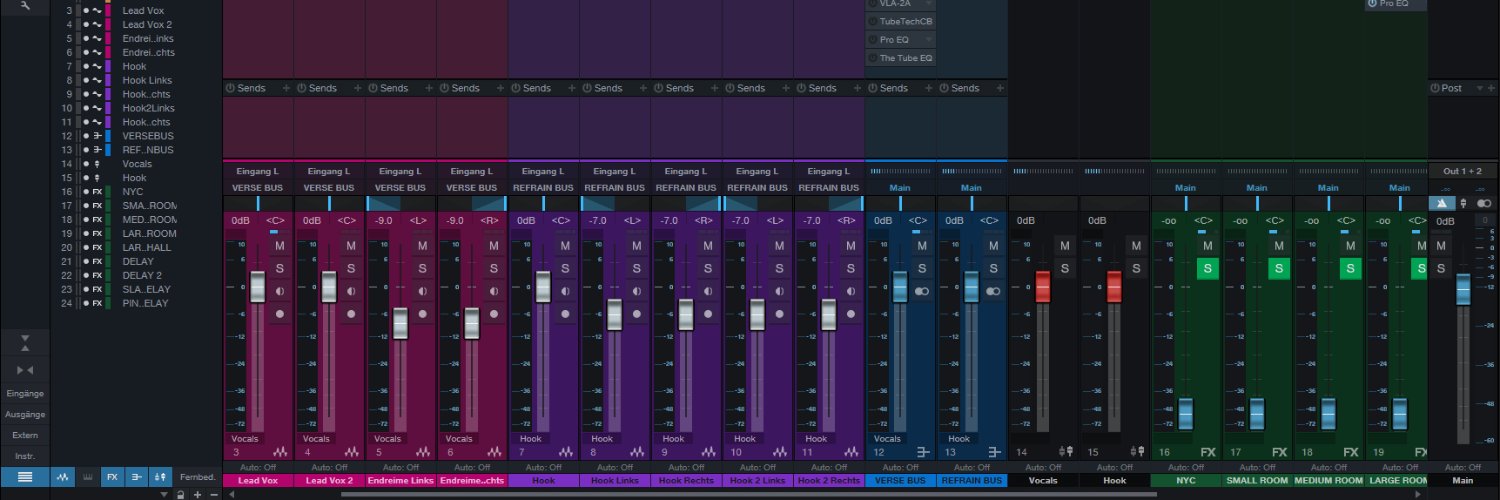Open the REFRAIN BUS output selector on Hook Links
1500x500 pixels.
tap(615, 188)
